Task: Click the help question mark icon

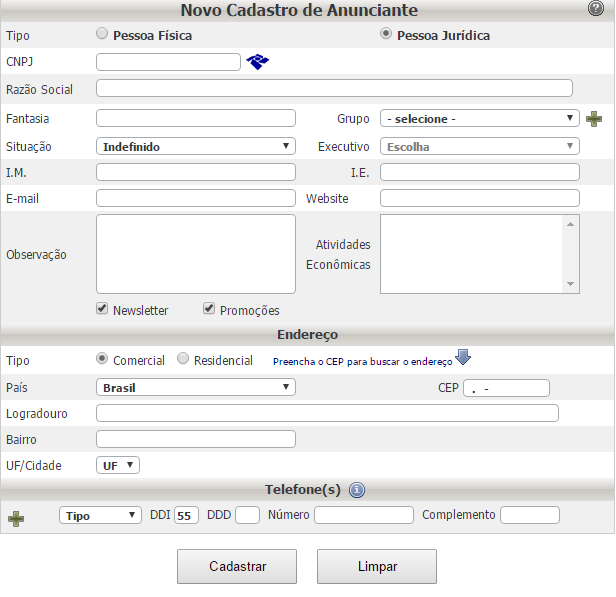Action: (596, 10)
